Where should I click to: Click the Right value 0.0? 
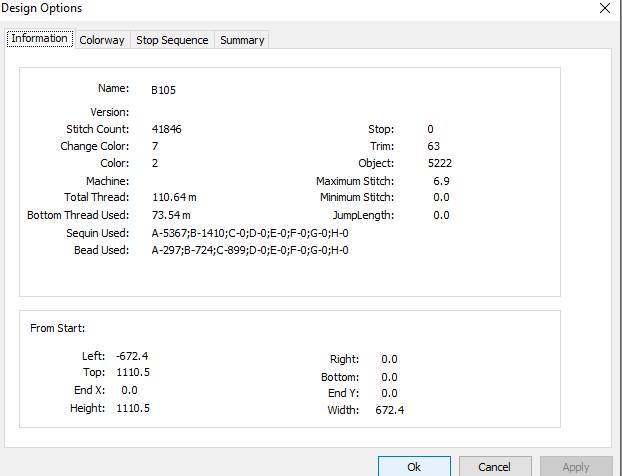tap(389, 359)
